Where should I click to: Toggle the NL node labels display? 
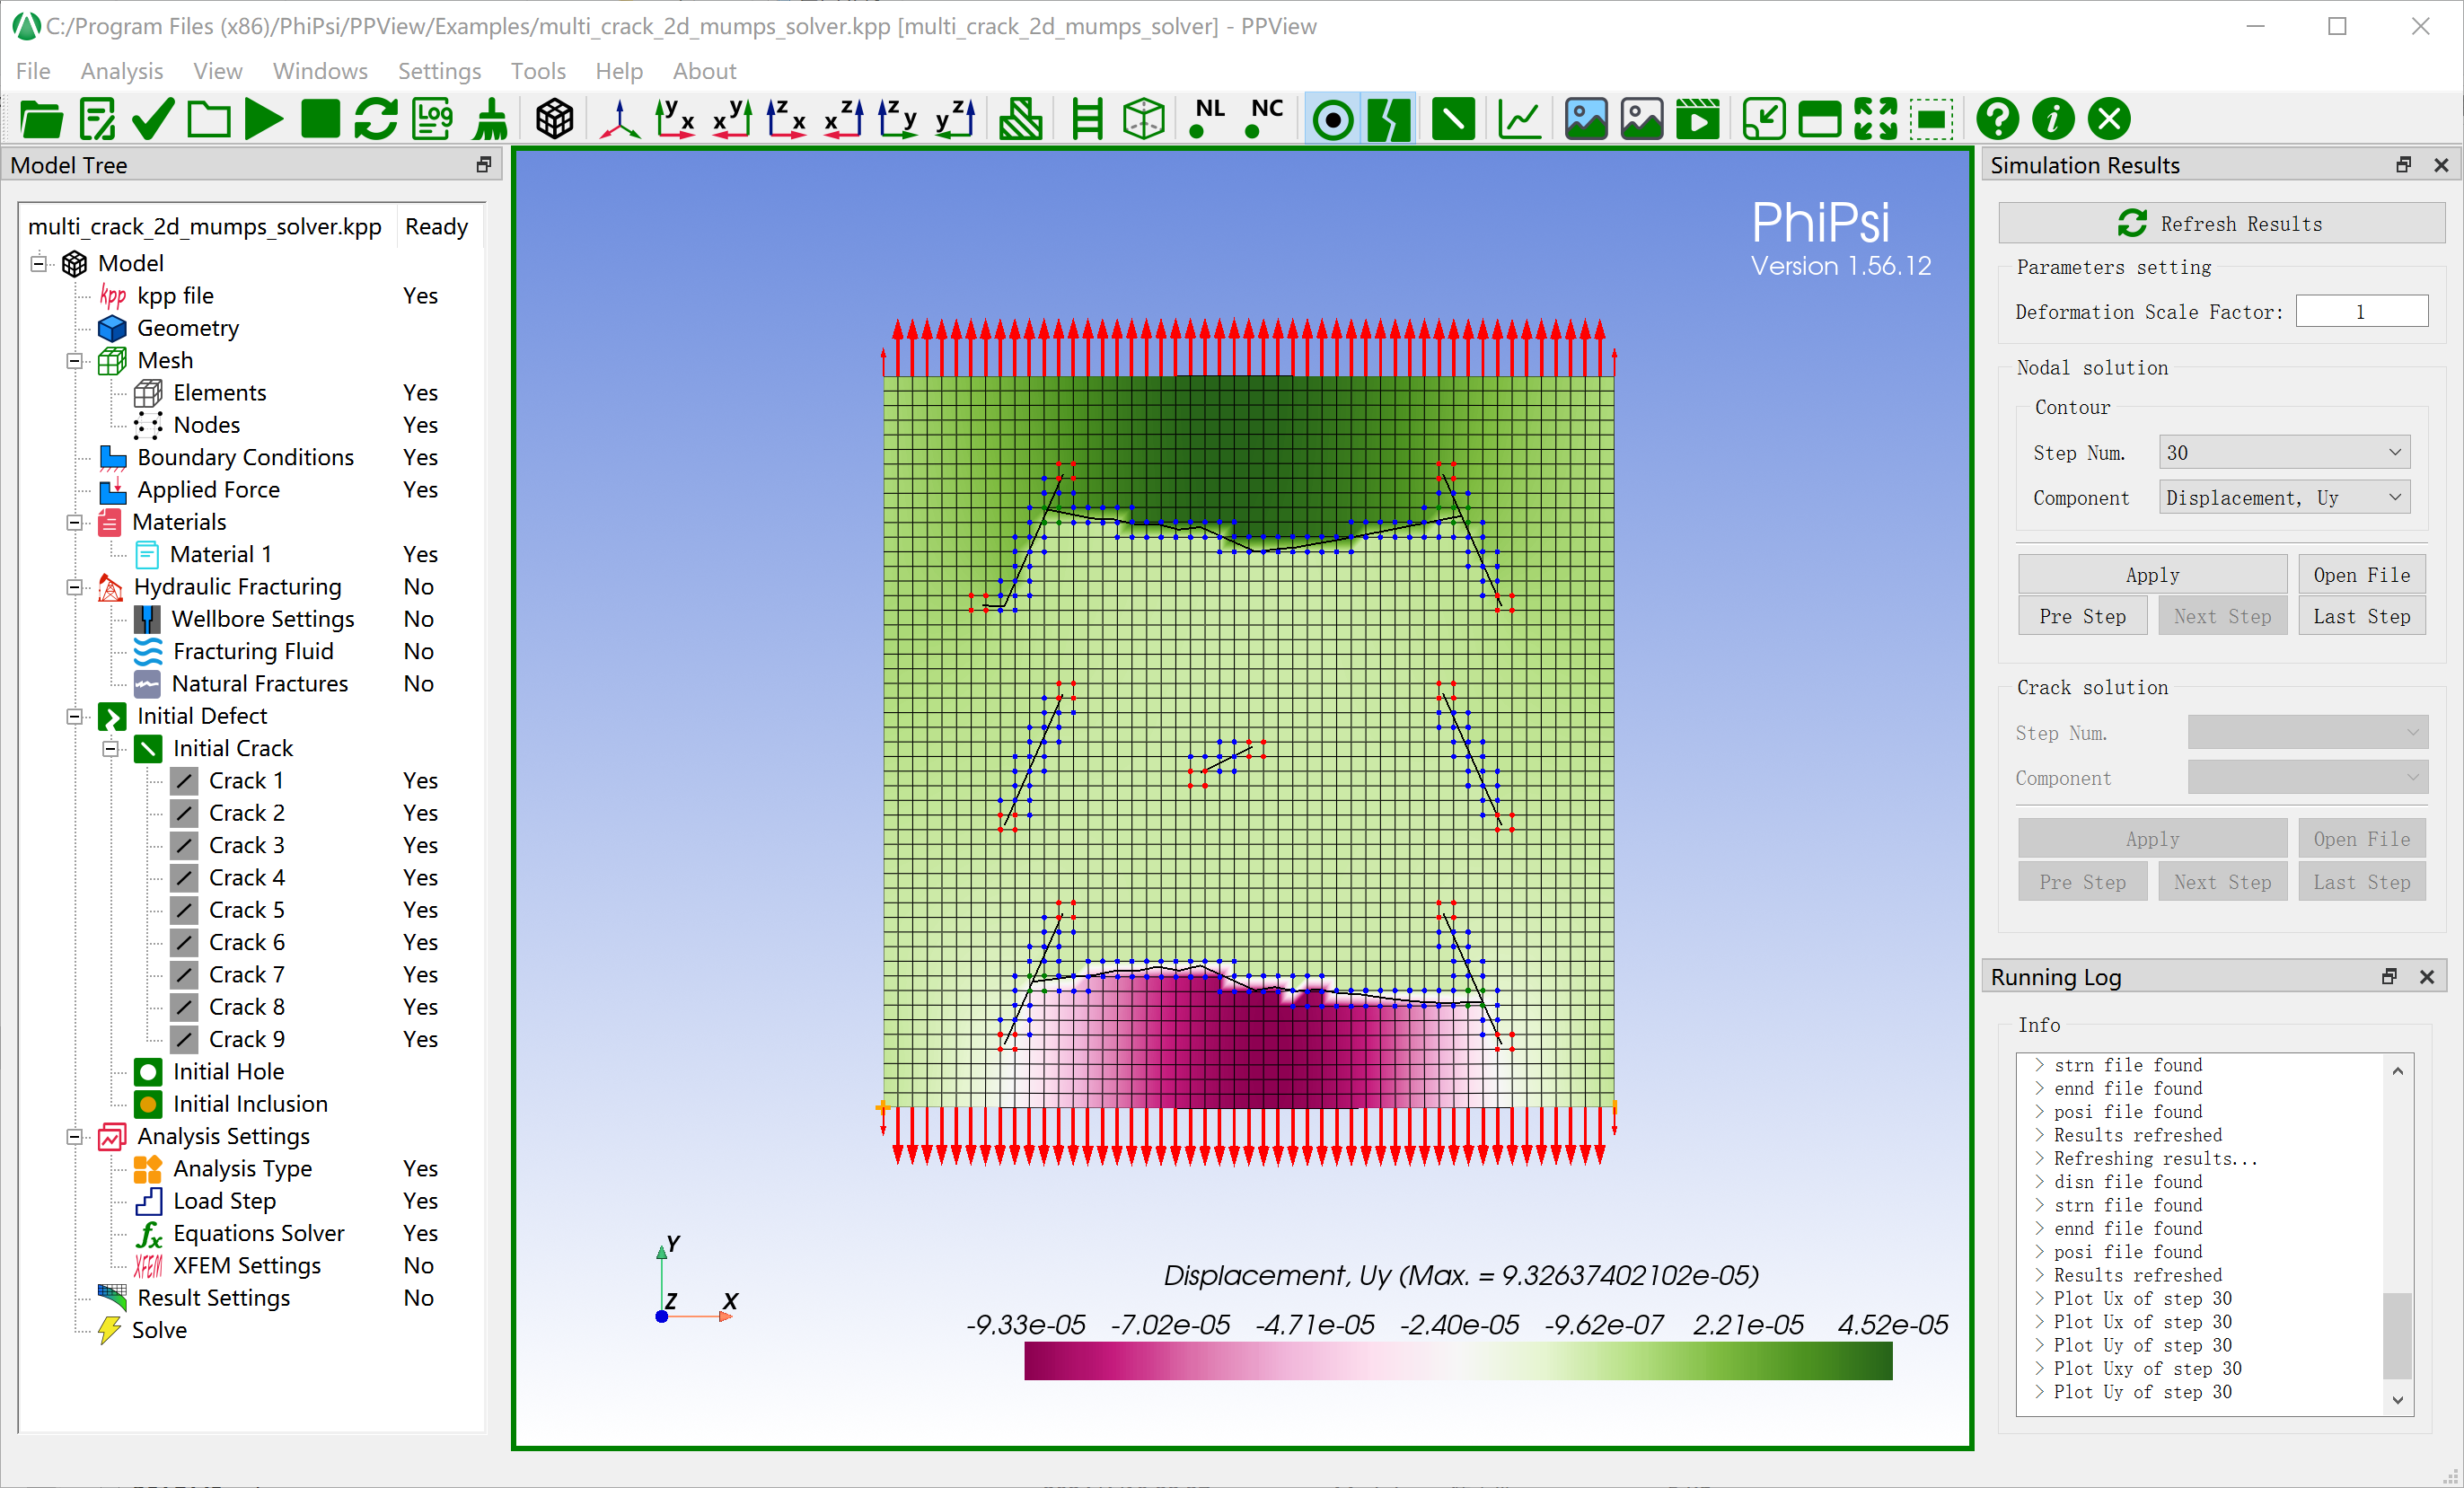1208,119
